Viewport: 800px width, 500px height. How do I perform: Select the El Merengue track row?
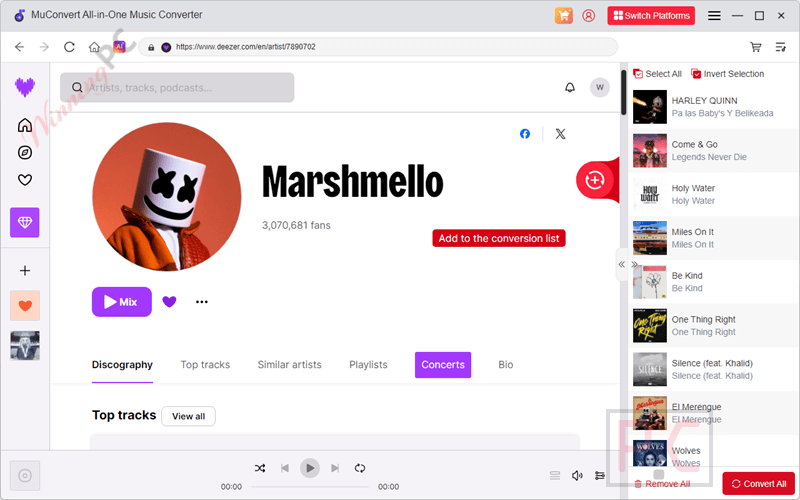tap(712, 413)
